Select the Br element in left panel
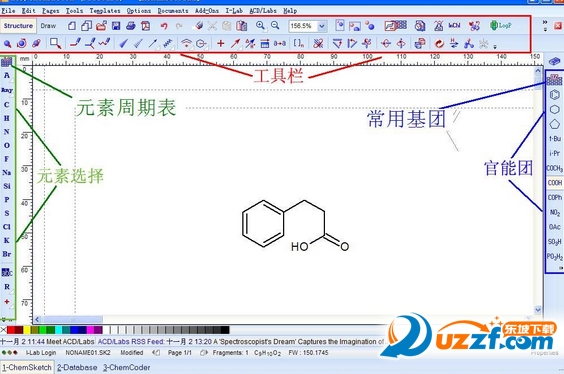Viewport: 564px width, 374px height. point(6,254)
